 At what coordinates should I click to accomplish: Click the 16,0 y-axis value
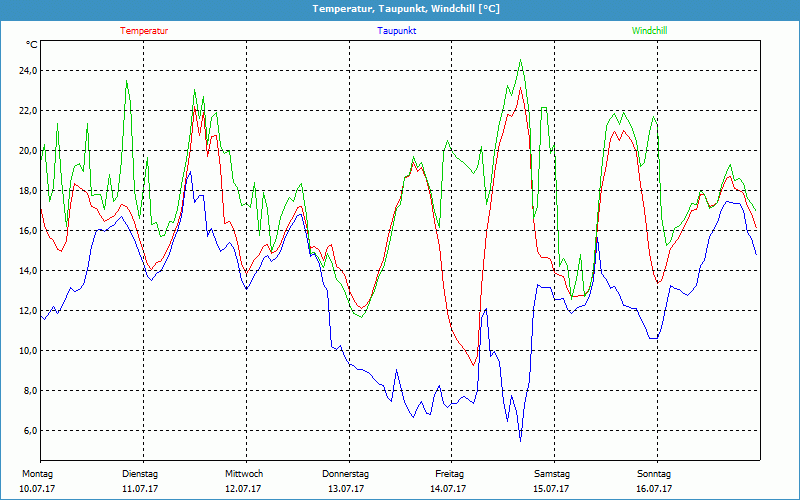(x=28, y=230)
